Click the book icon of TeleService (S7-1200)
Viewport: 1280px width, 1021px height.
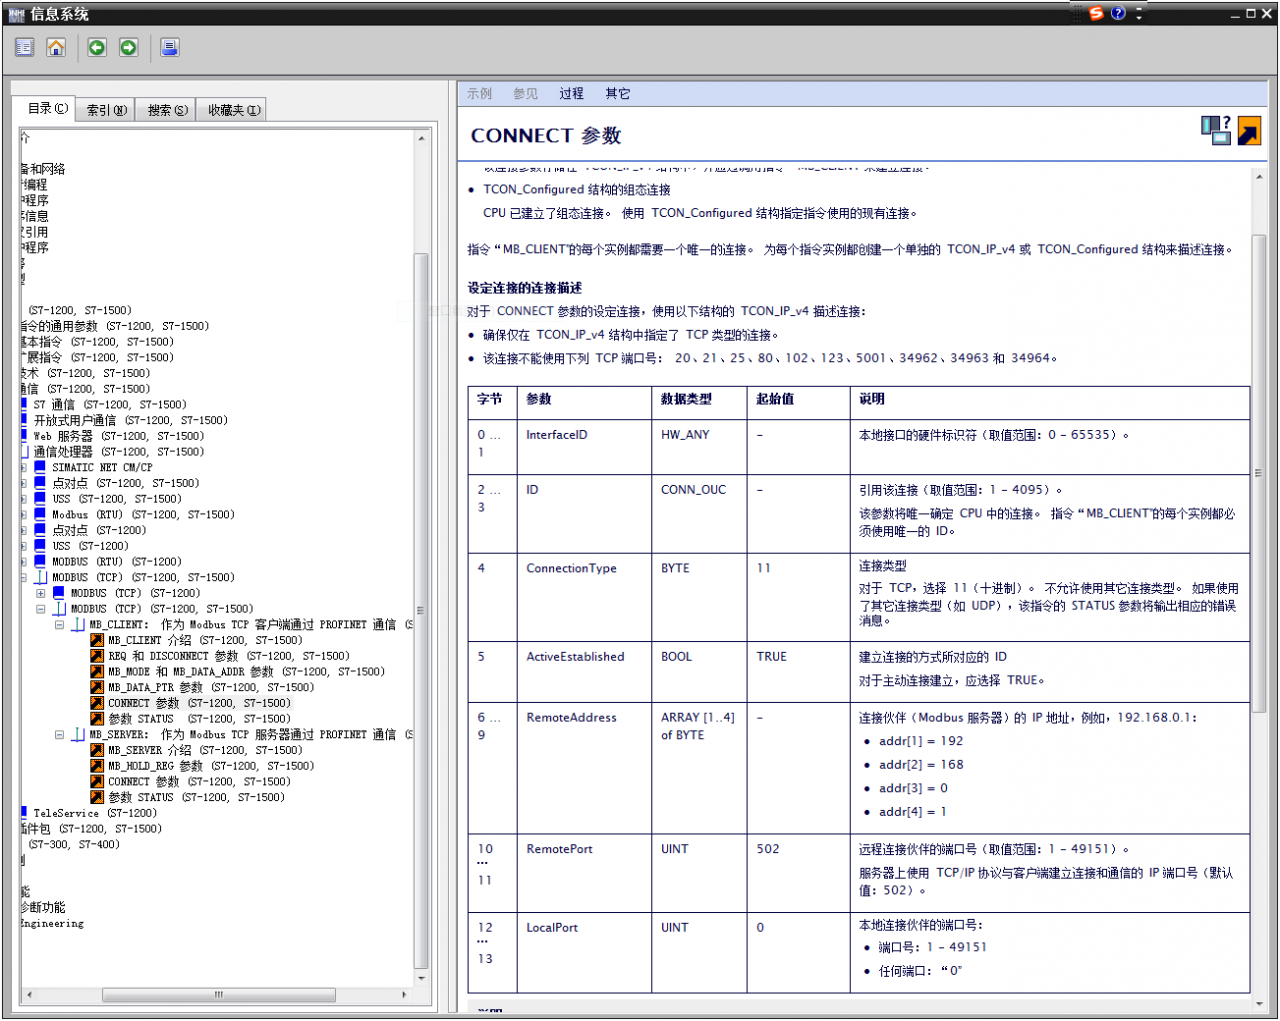click(x=24, y=813)
